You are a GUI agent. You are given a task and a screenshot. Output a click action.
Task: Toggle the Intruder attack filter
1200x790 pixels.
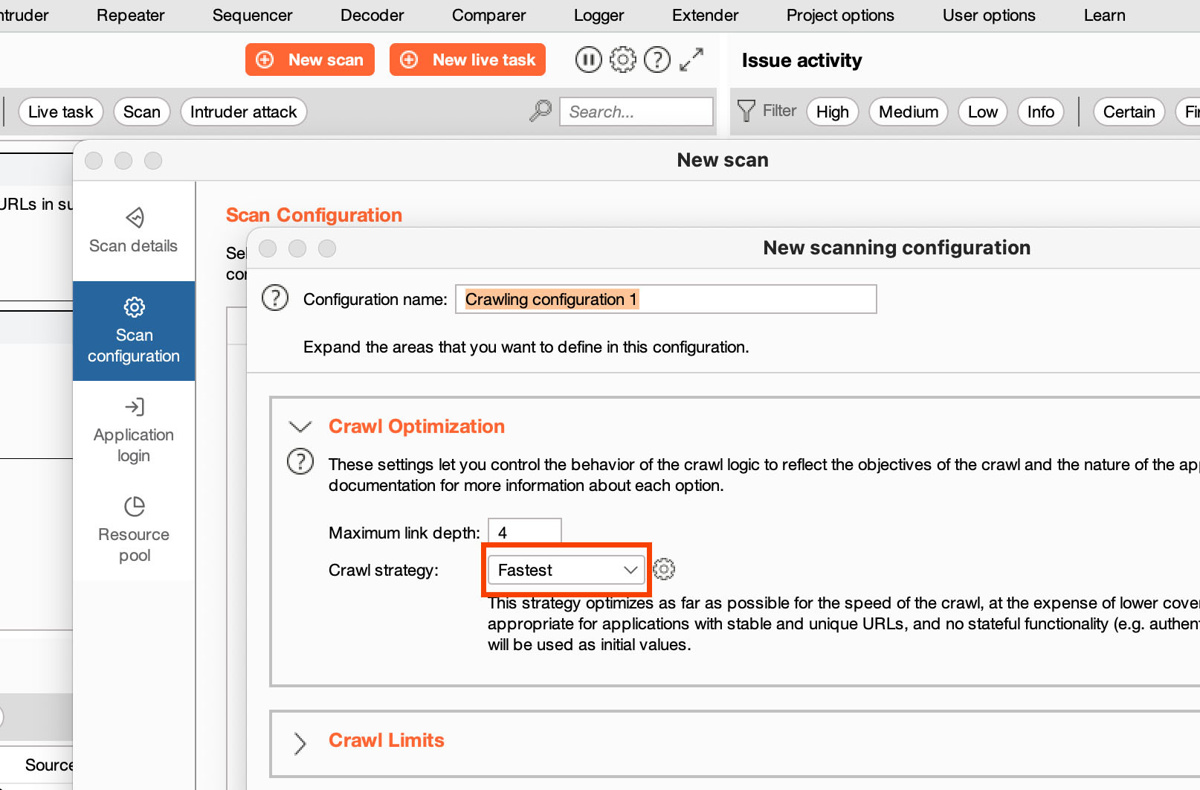tap(243, 112)
